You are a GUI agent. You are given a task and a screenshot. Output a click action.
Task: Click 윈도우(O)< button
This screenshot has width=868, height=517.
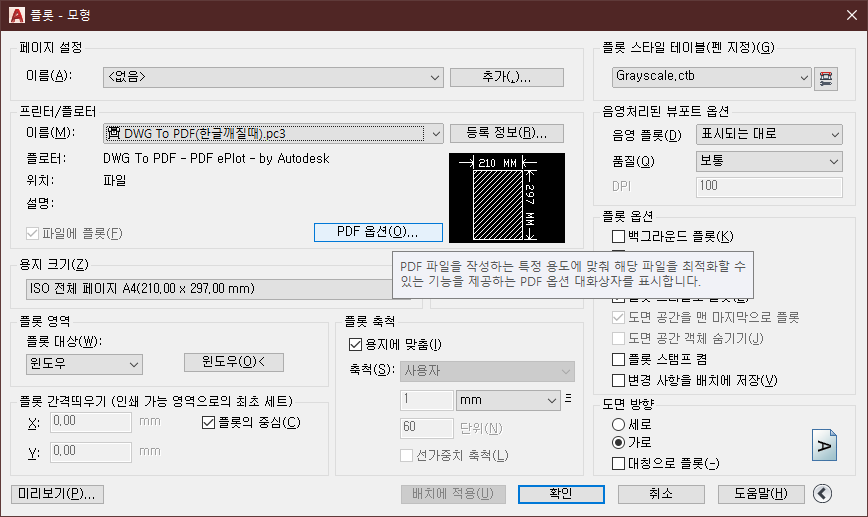[x=234, y=363]
